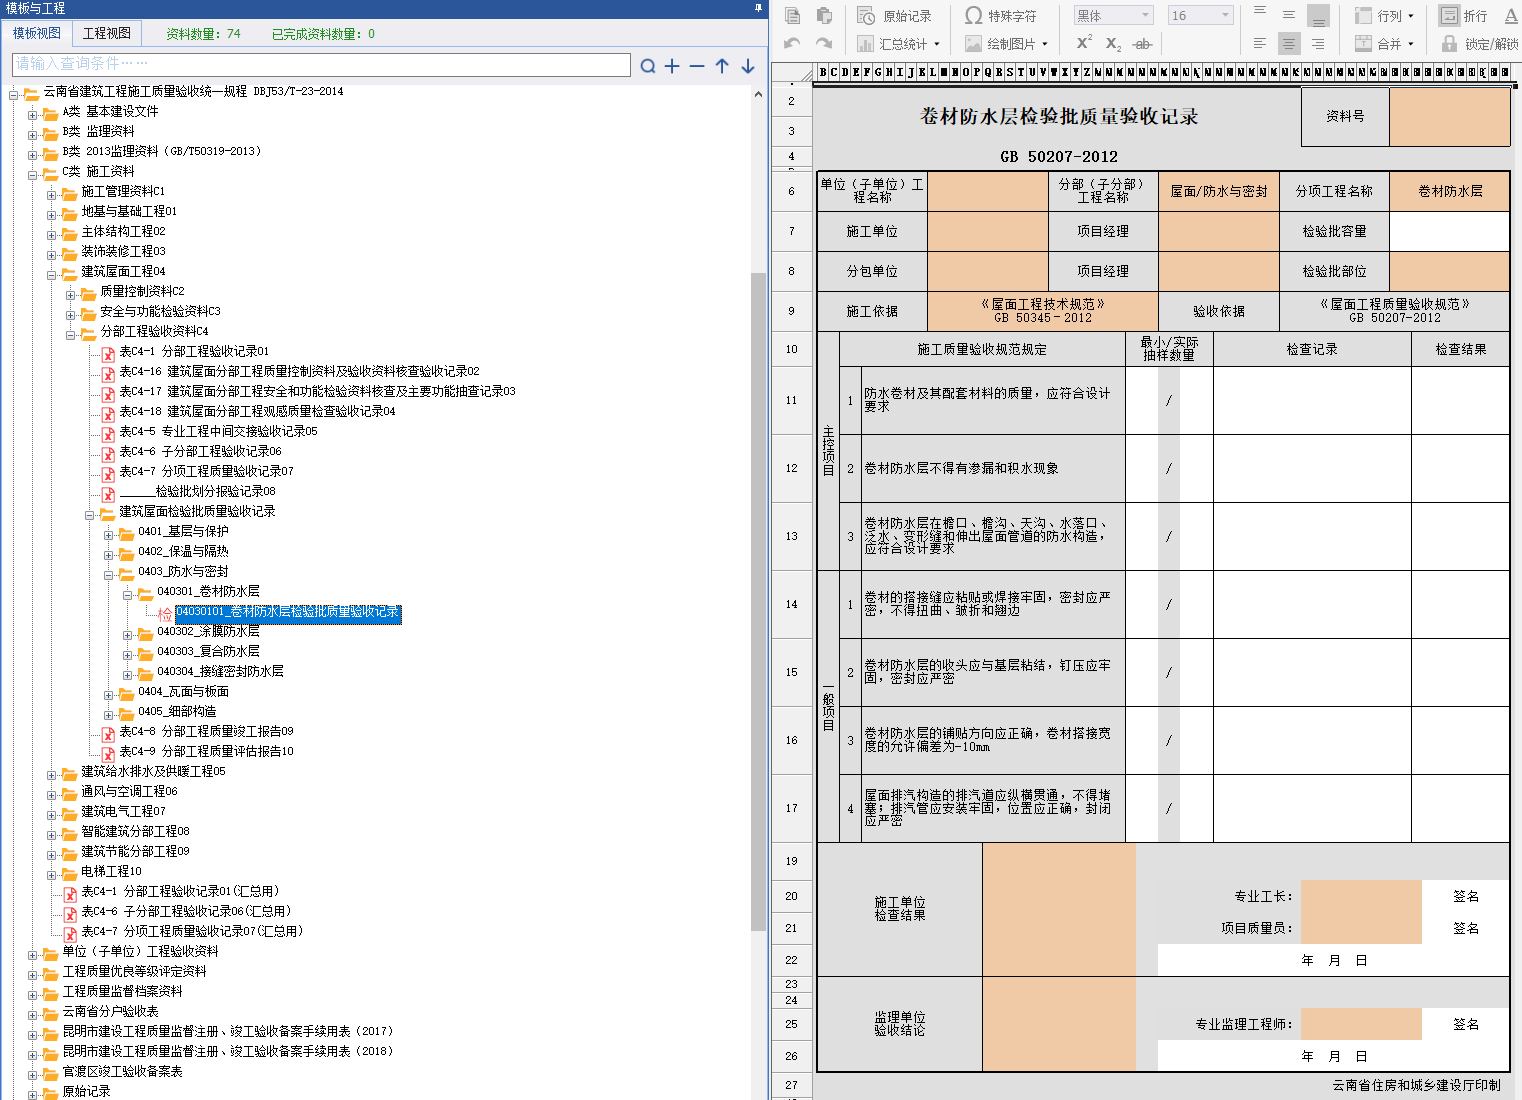1522x1100 pixels.
Task: Open the font size 16 dropdown
Action: [1225, 15]
